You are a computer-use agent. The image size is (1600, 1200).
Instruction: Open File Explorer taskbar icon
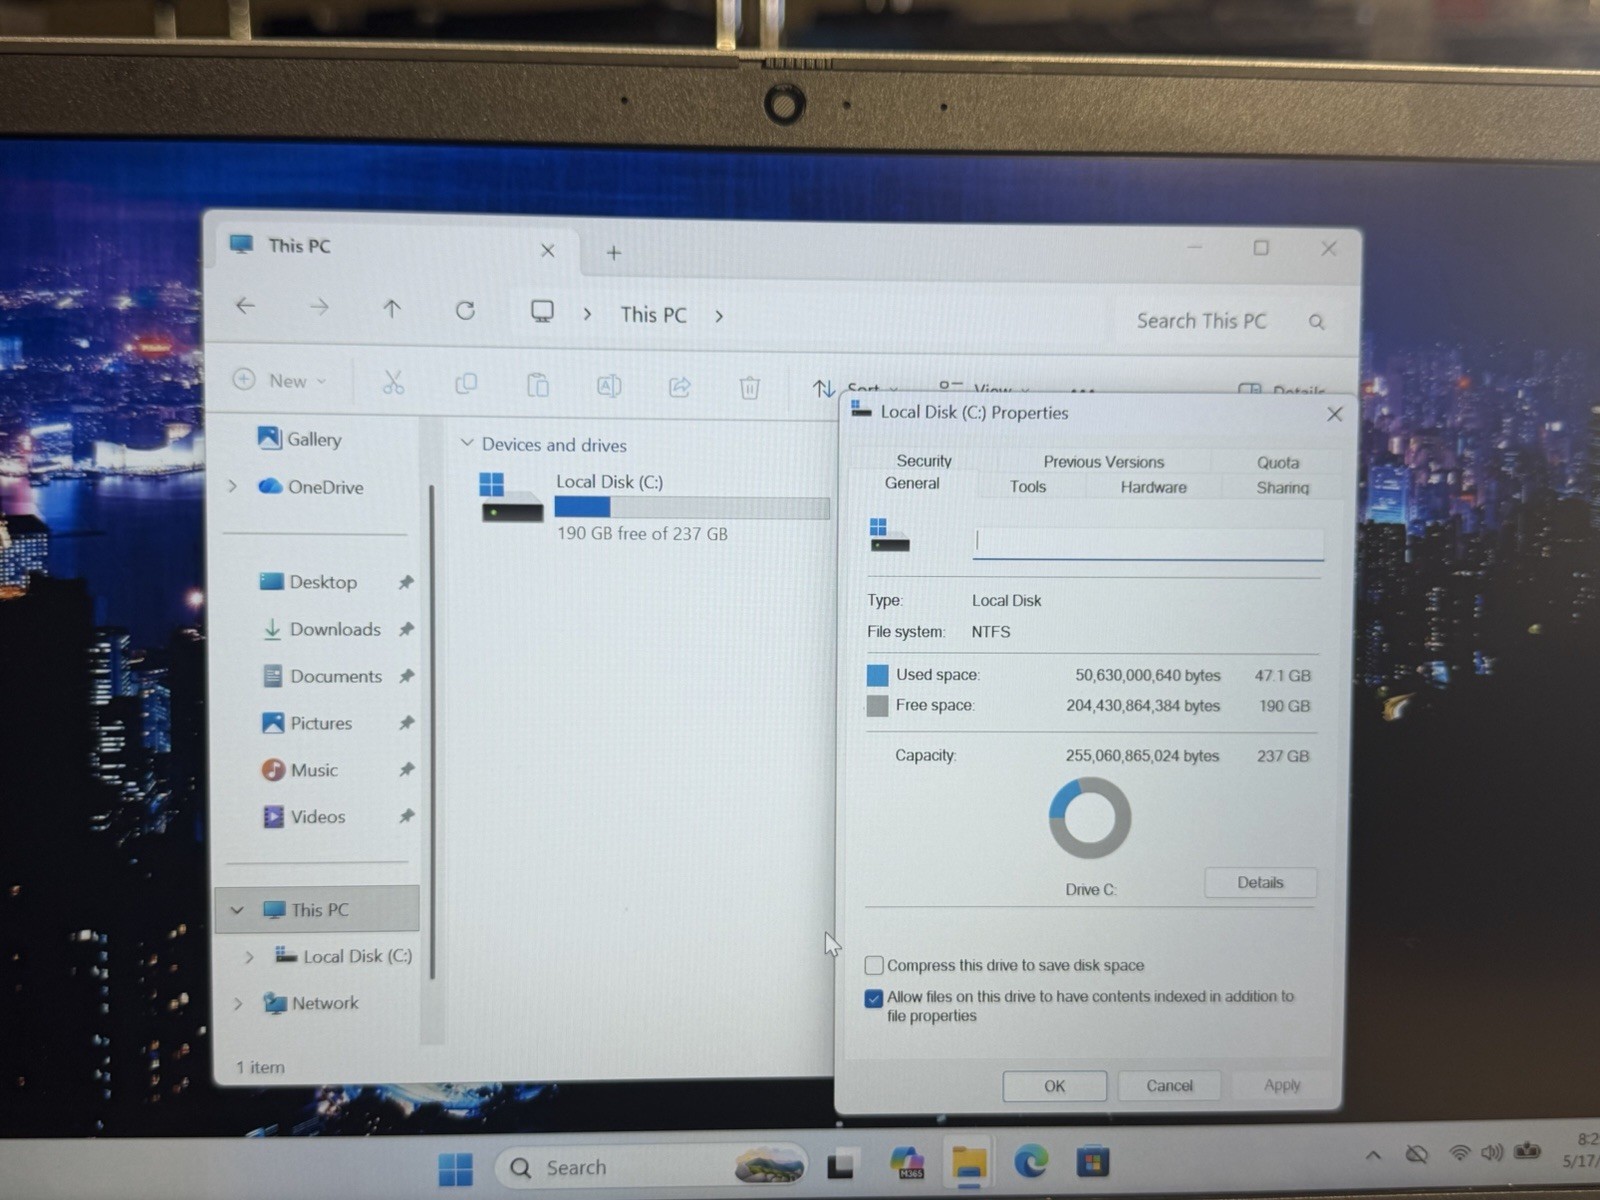point(968,1163)
